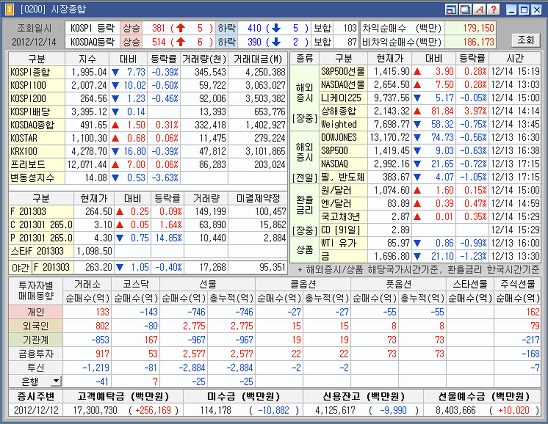Click the 투신 investor row label
This screenshot has width=548, height=424.
point(36,368)
